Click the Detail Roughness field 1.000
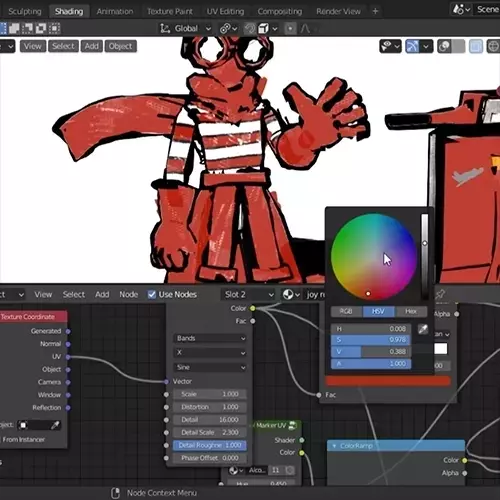500x500 pixels. coord(210,445)
